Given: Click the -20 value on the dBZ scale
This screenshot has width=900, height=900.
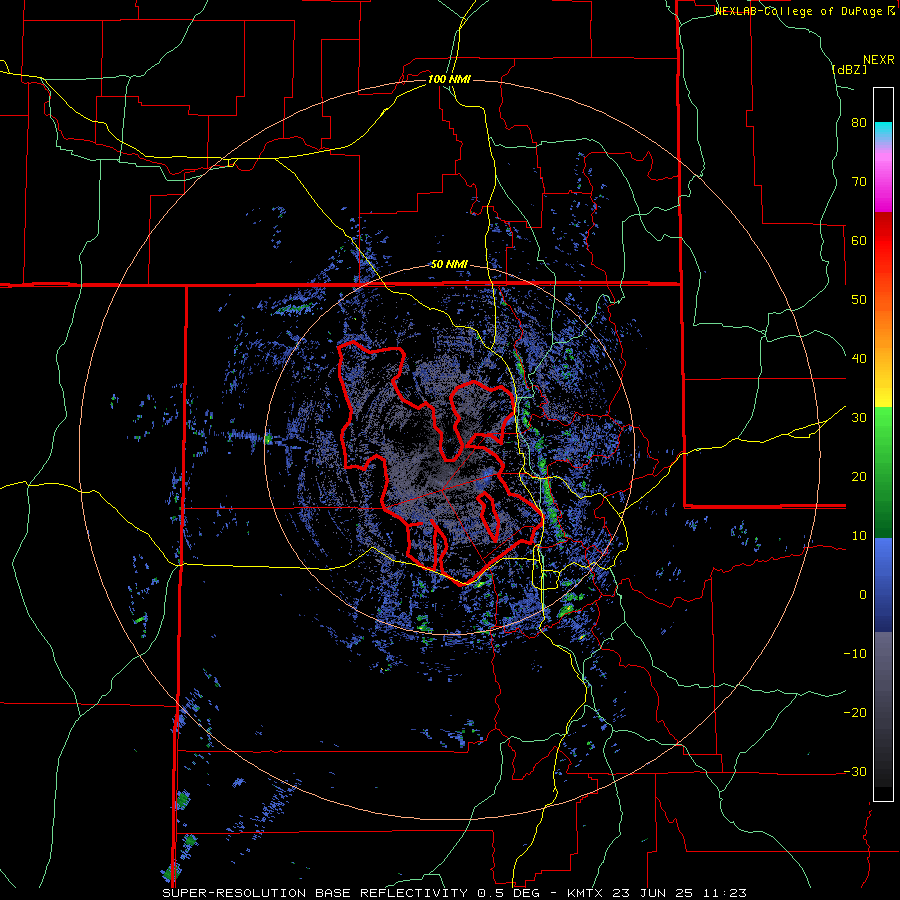Looking at the screenshot, I should (x=855, y=712).
